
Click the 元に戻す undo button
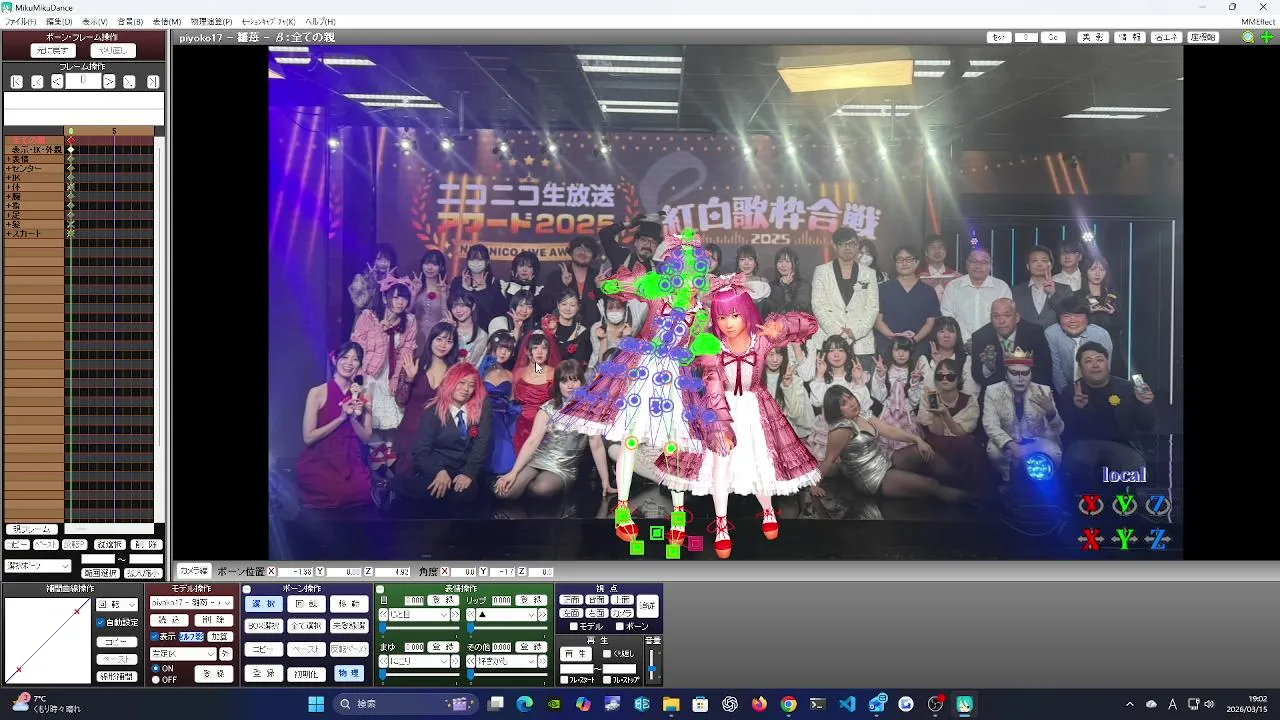52,51
